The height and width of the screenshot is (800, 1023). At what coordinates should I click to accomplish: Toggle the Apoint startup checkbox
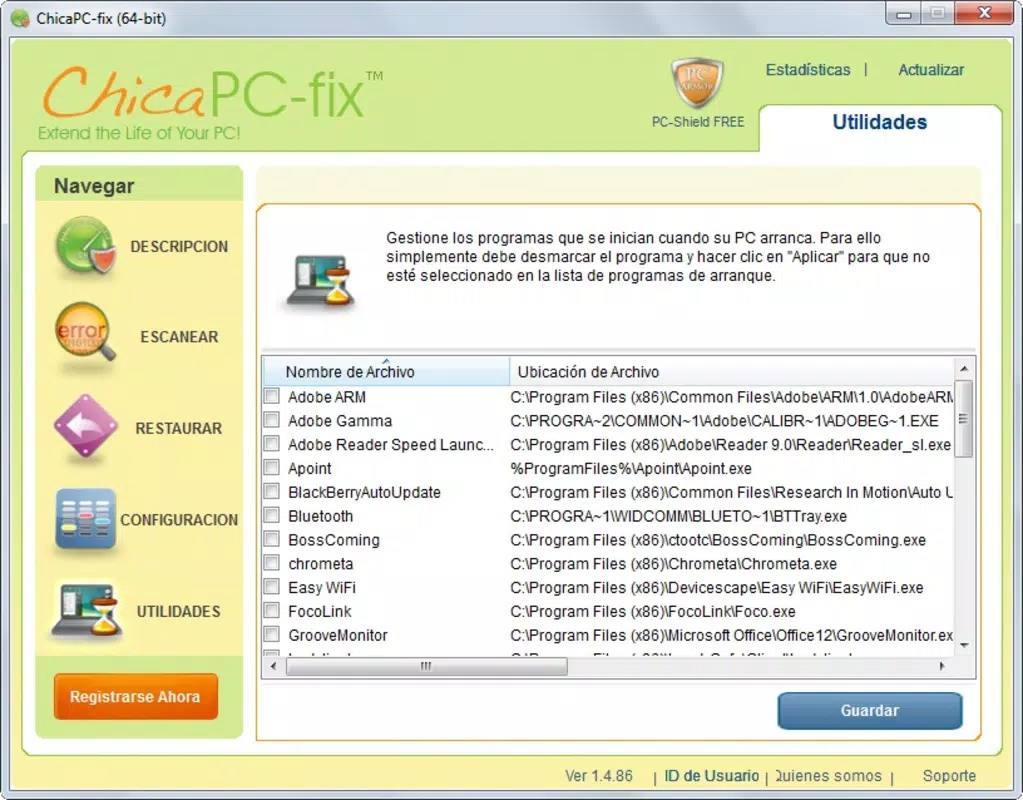[271, 467]
